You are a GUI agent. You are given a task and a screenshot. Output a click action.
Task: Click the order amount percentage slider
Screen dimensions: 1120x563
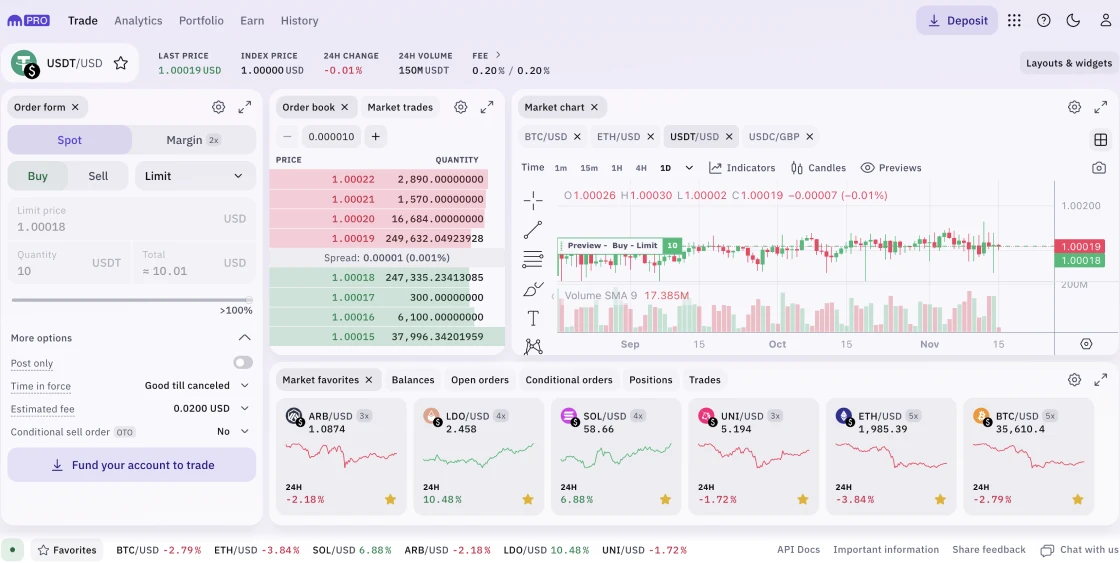(131, 300)
